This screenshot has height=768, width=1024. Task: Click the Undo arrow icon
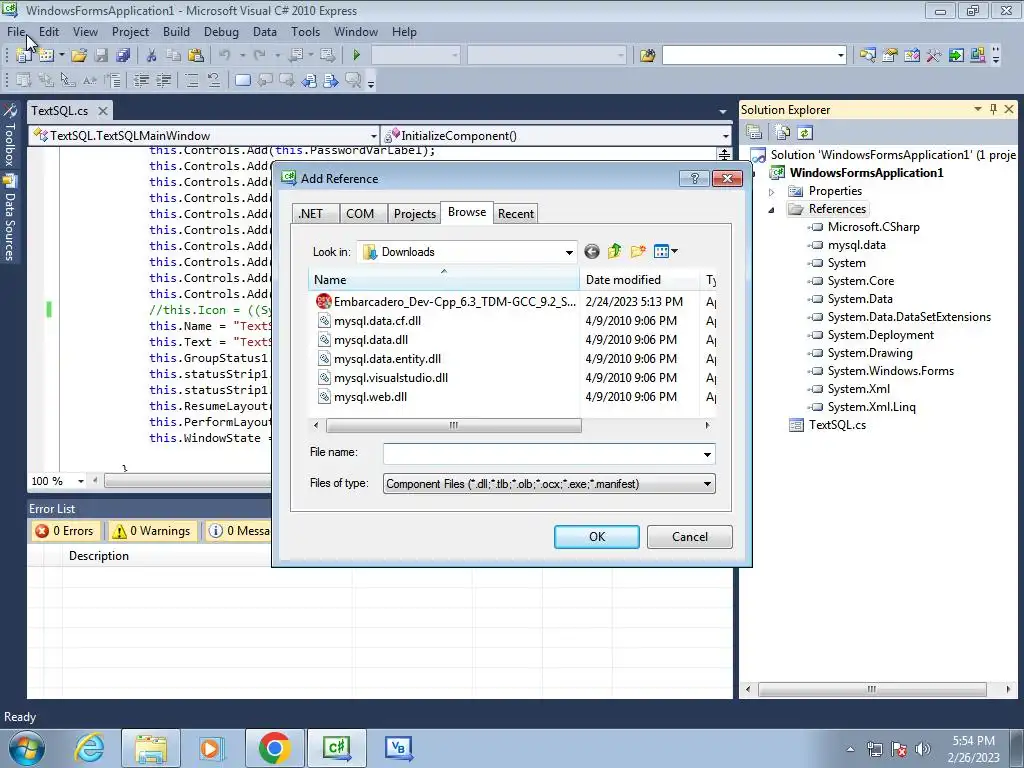coord(225,56)
